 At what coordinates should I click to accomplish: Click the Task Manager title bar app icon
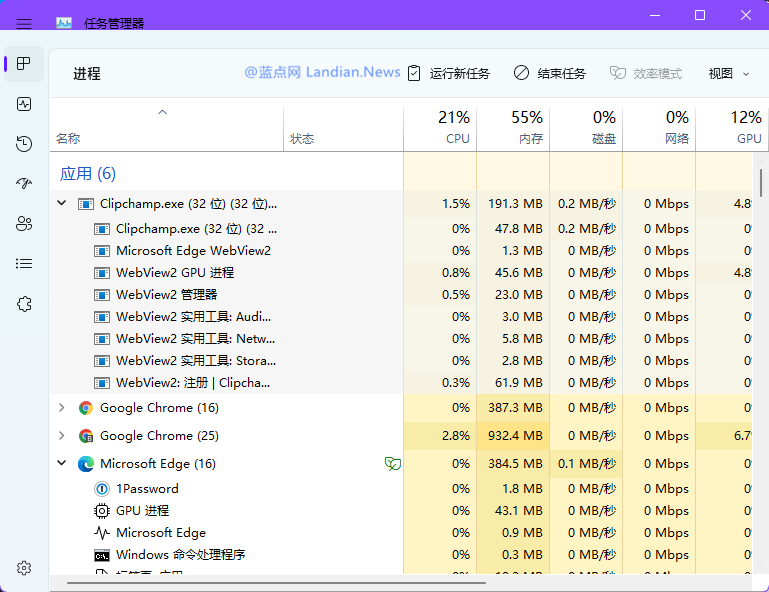64,23
